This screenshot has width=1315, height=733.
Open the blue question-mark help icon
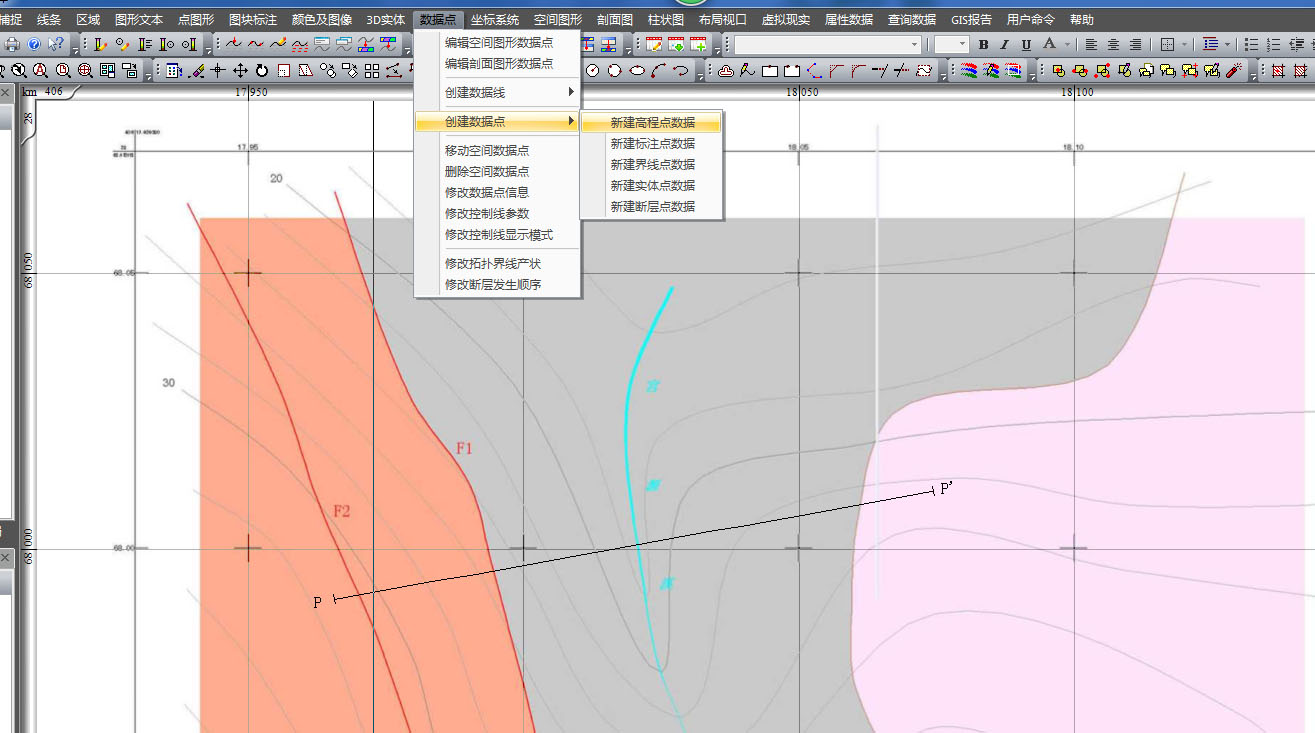[34, 44]
